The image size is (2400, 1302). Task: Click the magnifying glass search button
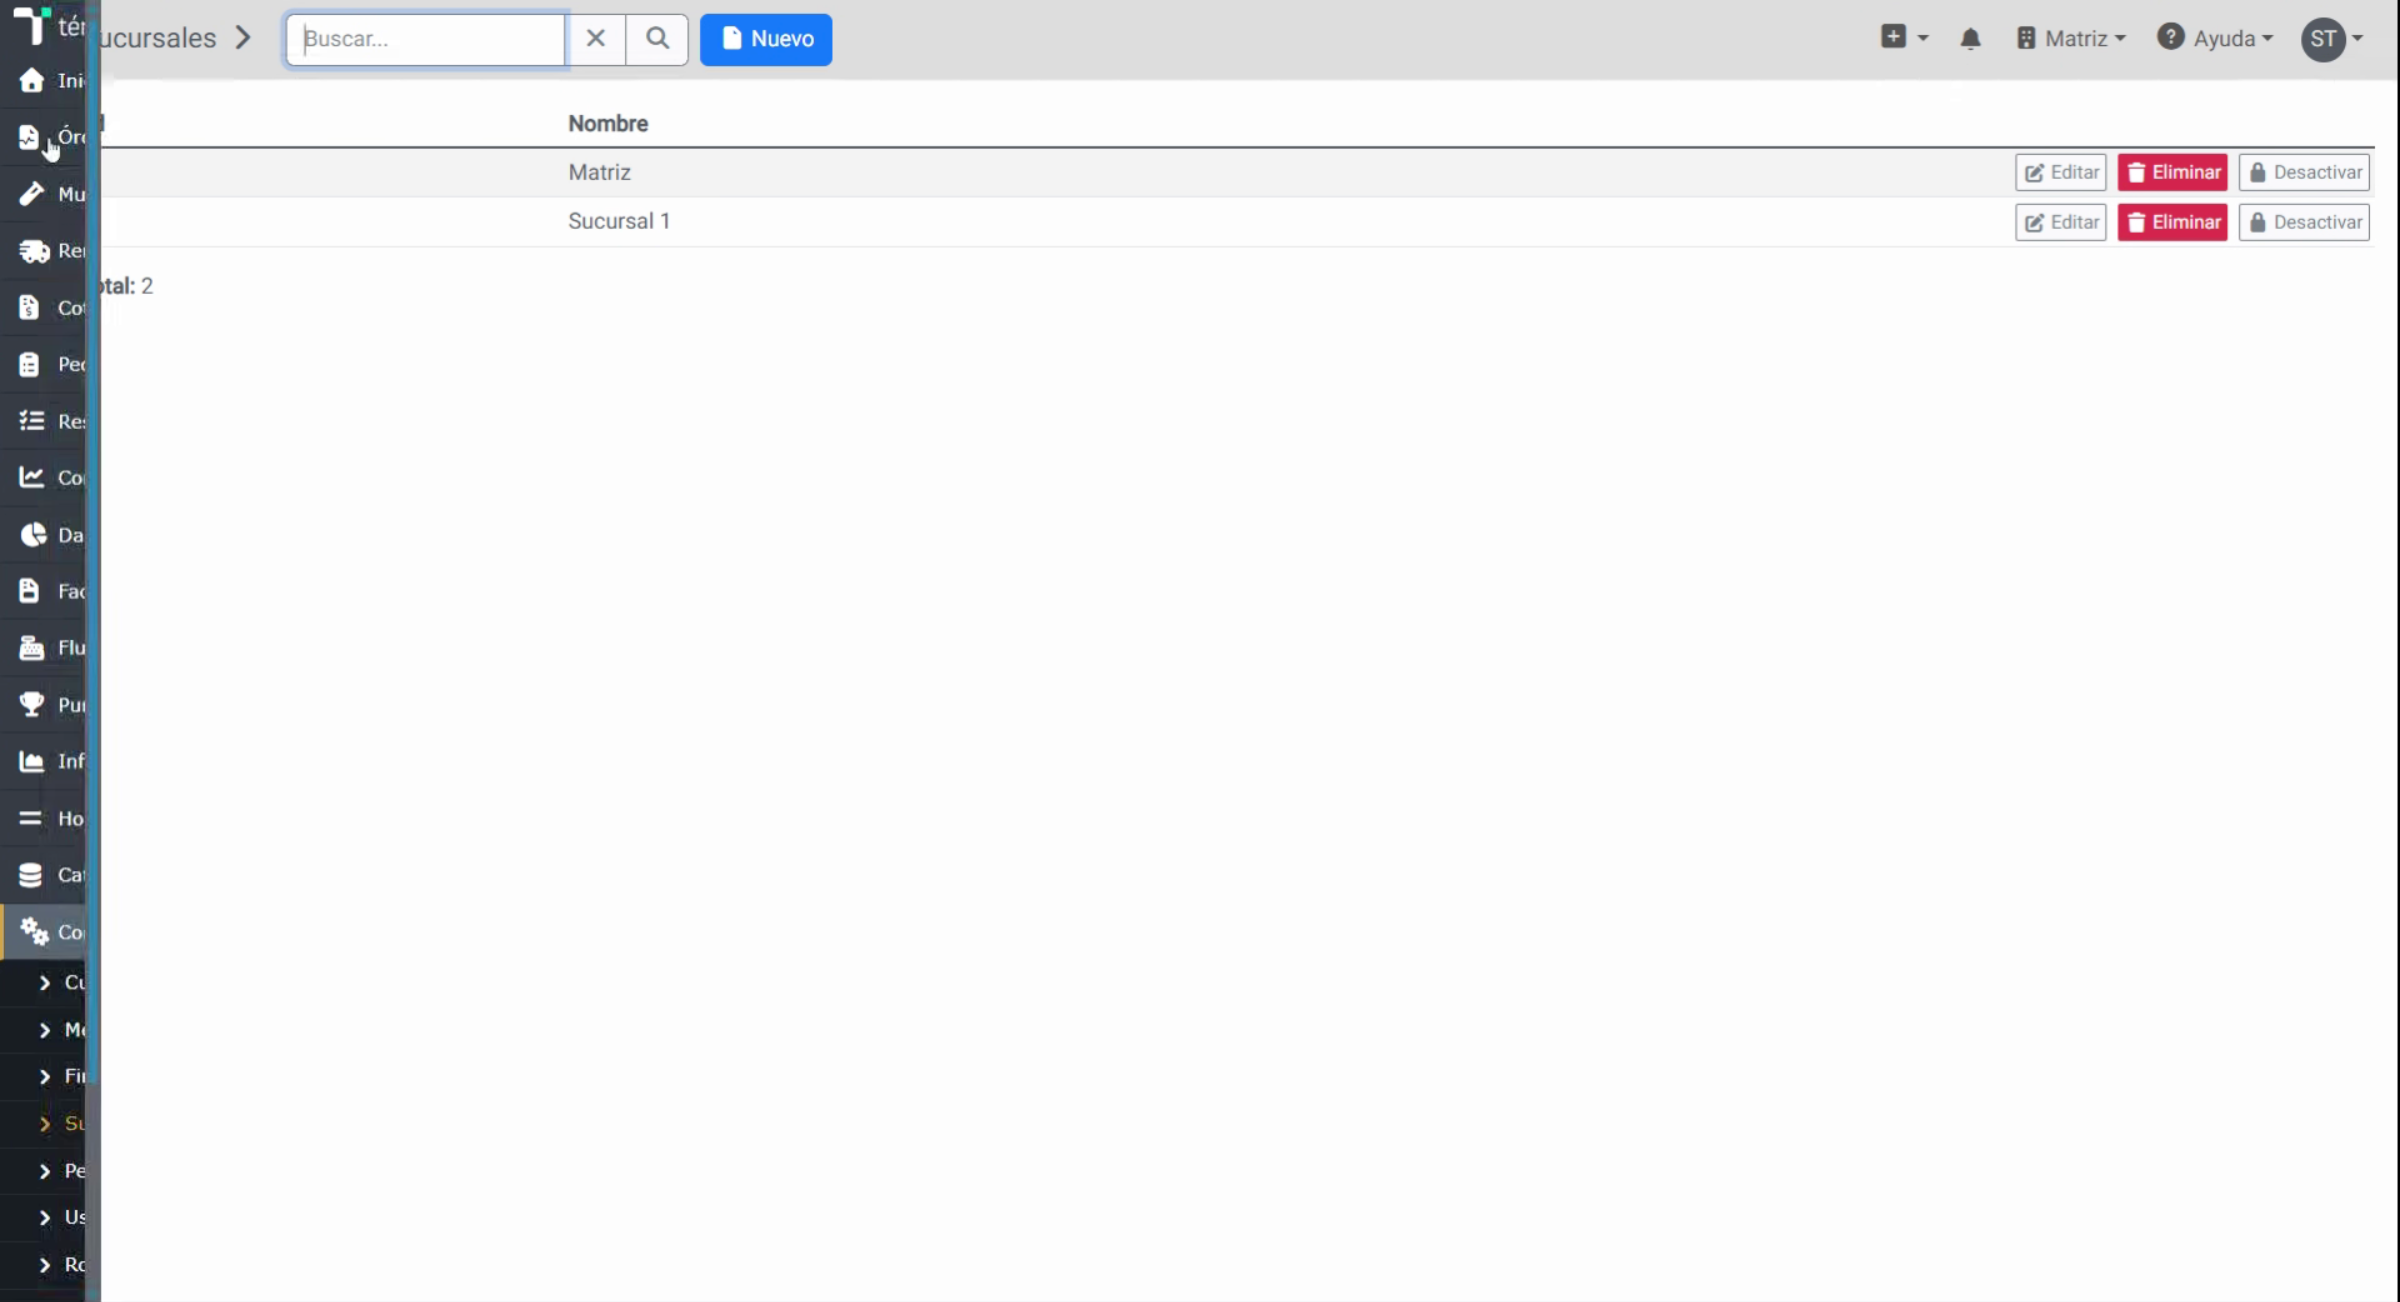[x=657, y=39]
